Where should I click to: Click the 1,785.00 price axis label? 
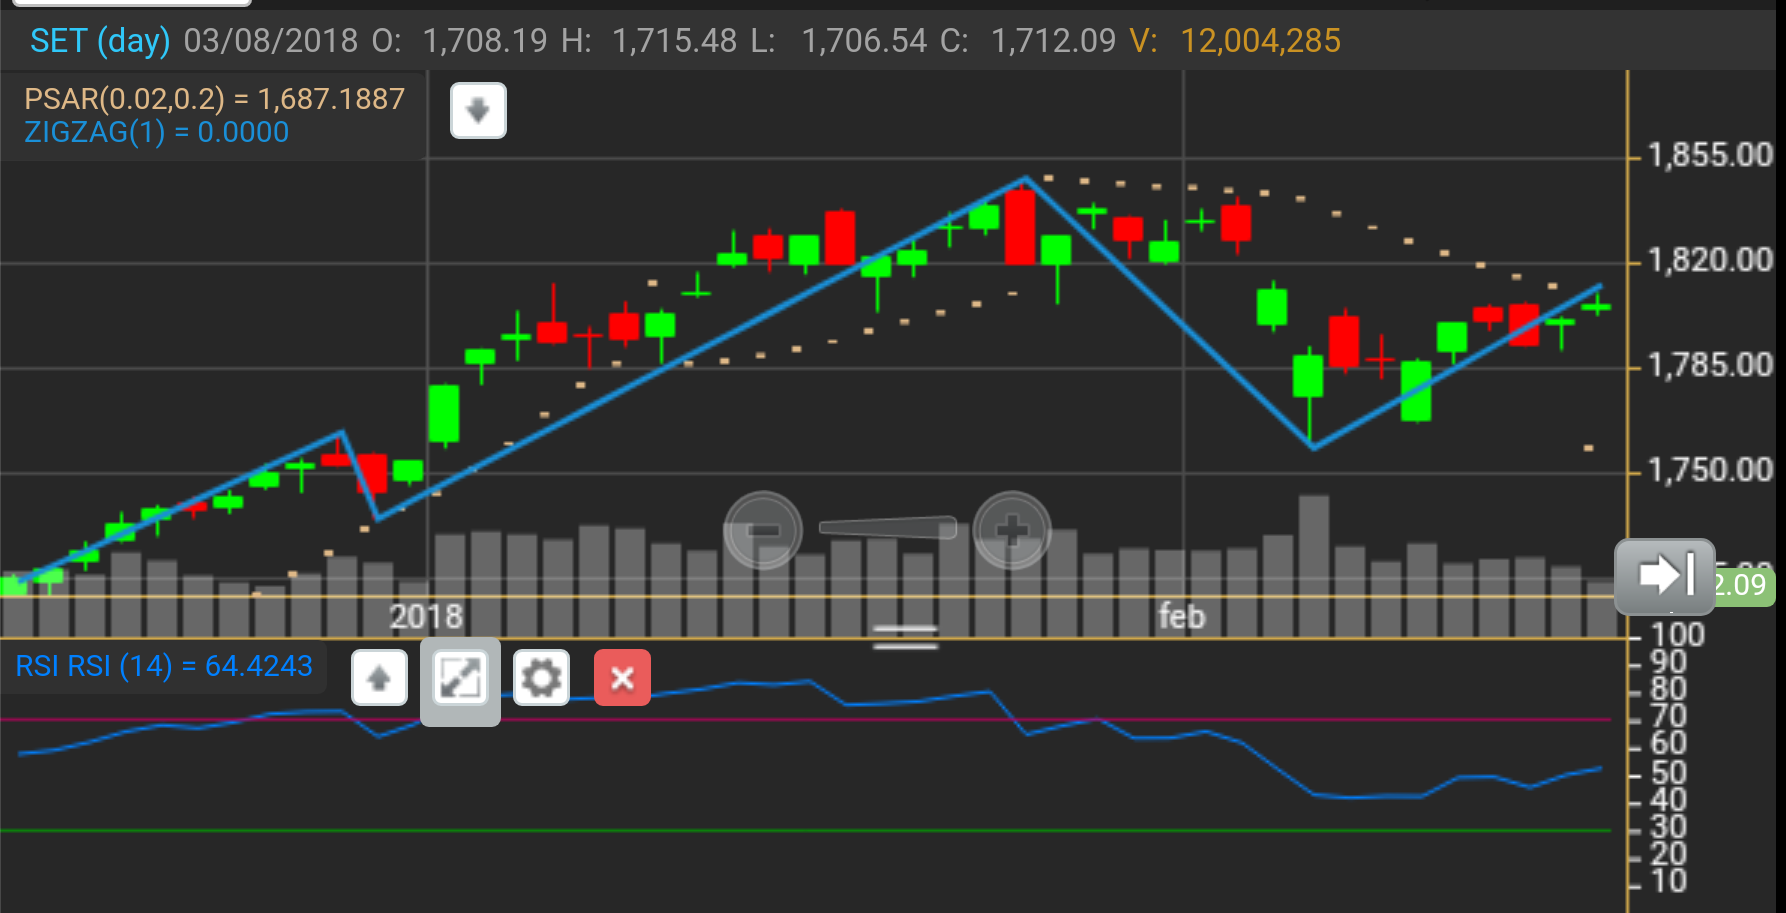1710,365
